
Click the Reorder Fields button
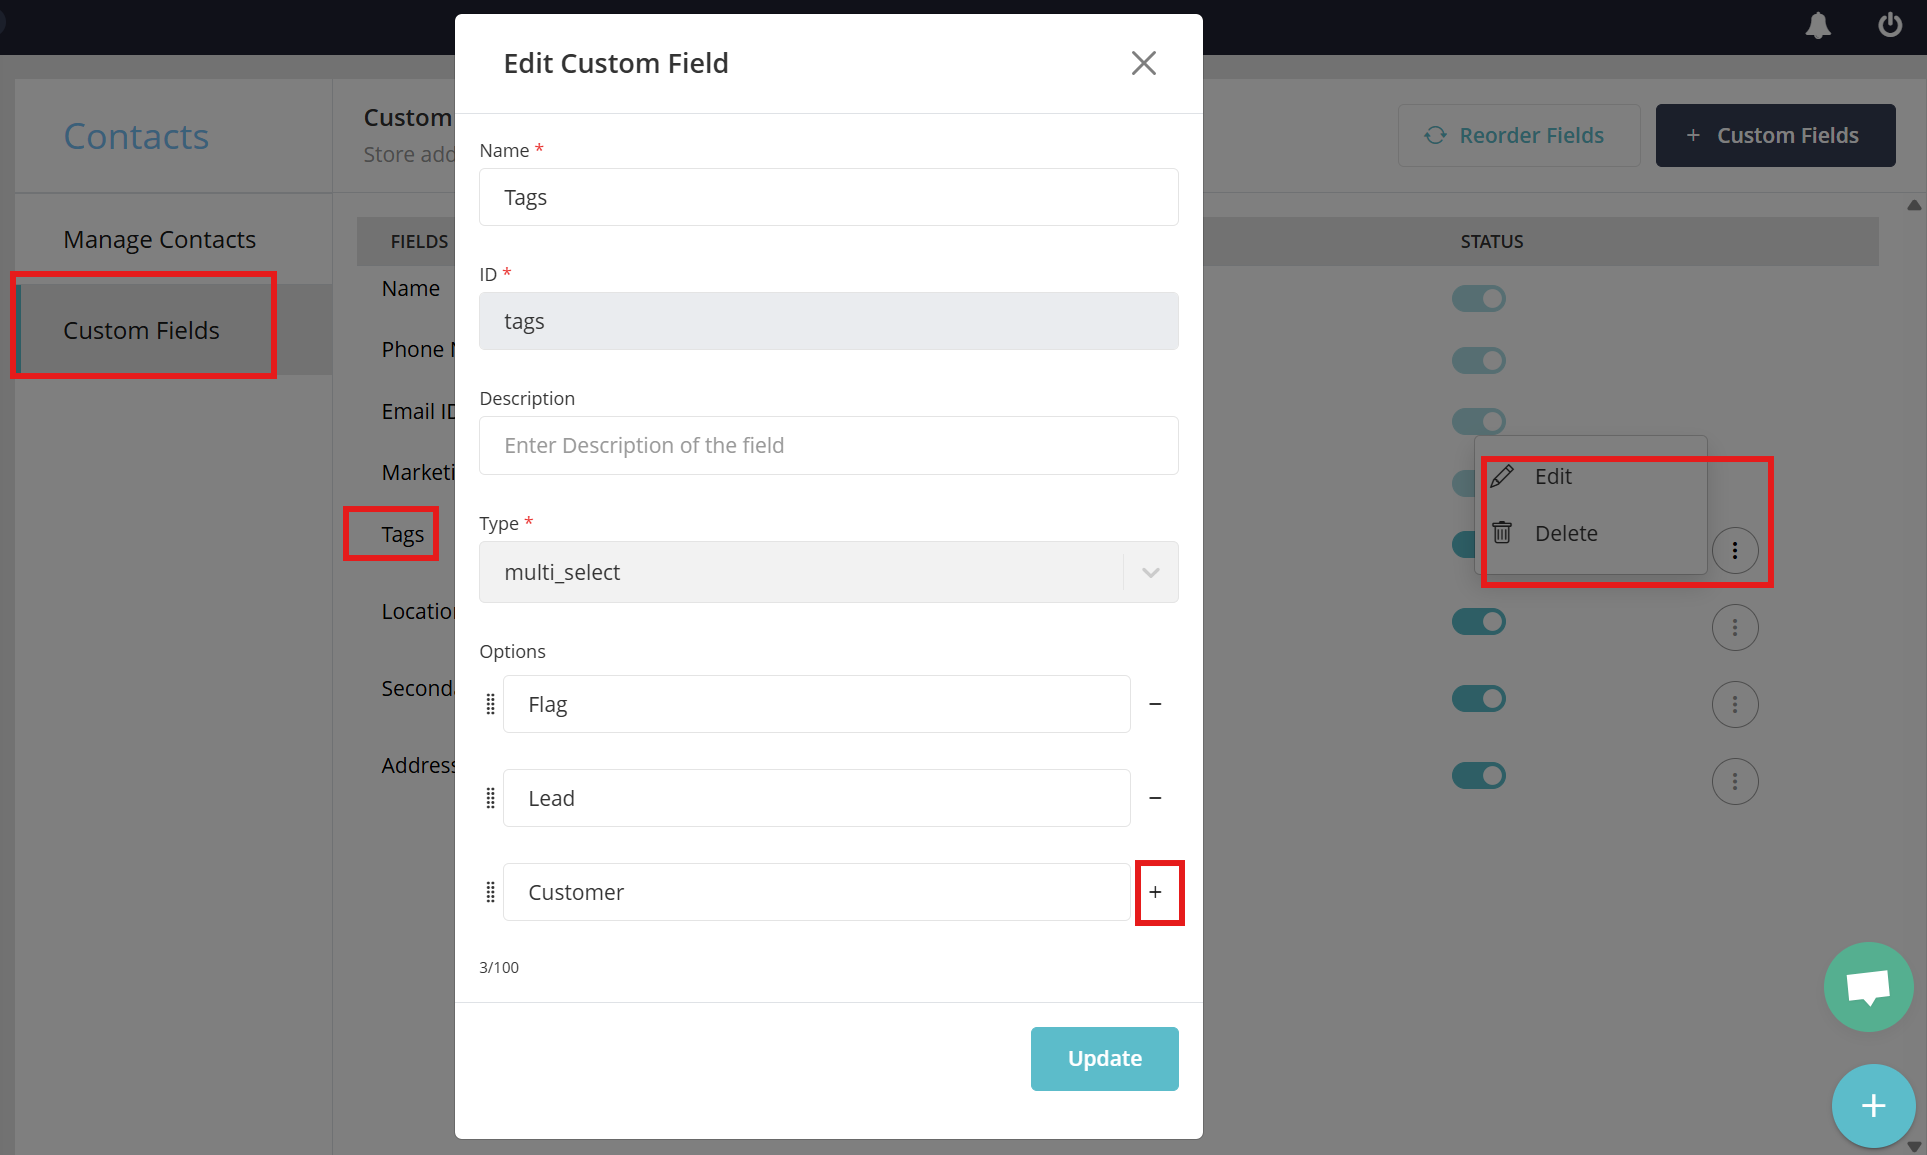1518,135
